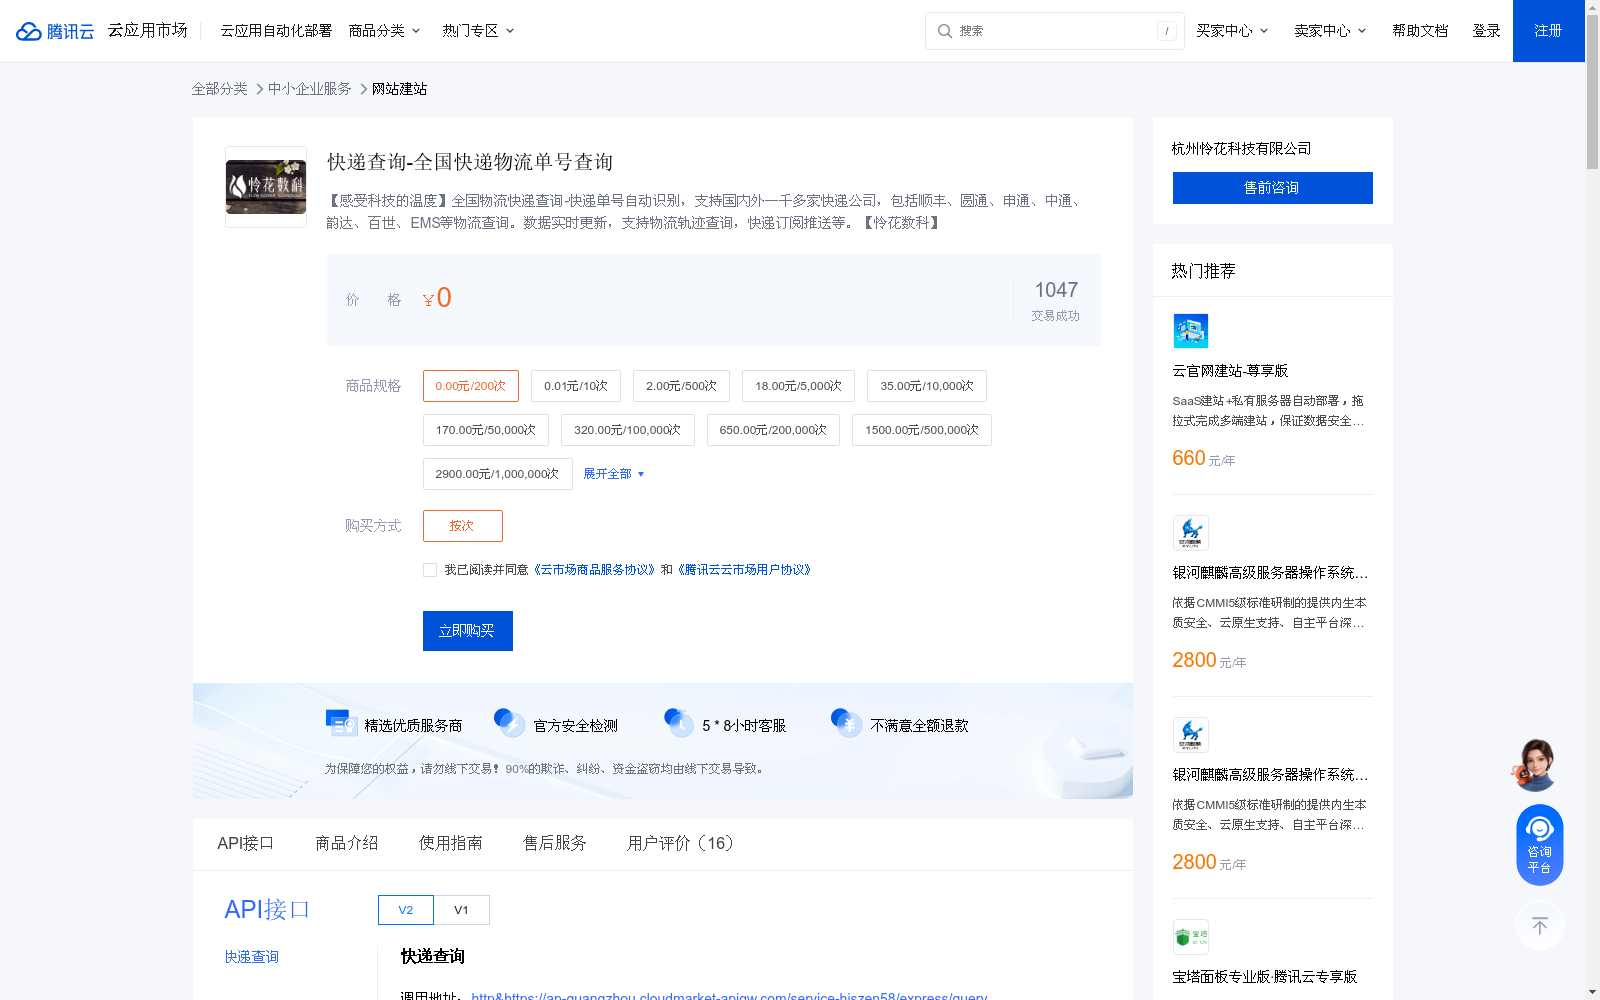
Task: Click the 登录 link
Action: click(1486, 31)
